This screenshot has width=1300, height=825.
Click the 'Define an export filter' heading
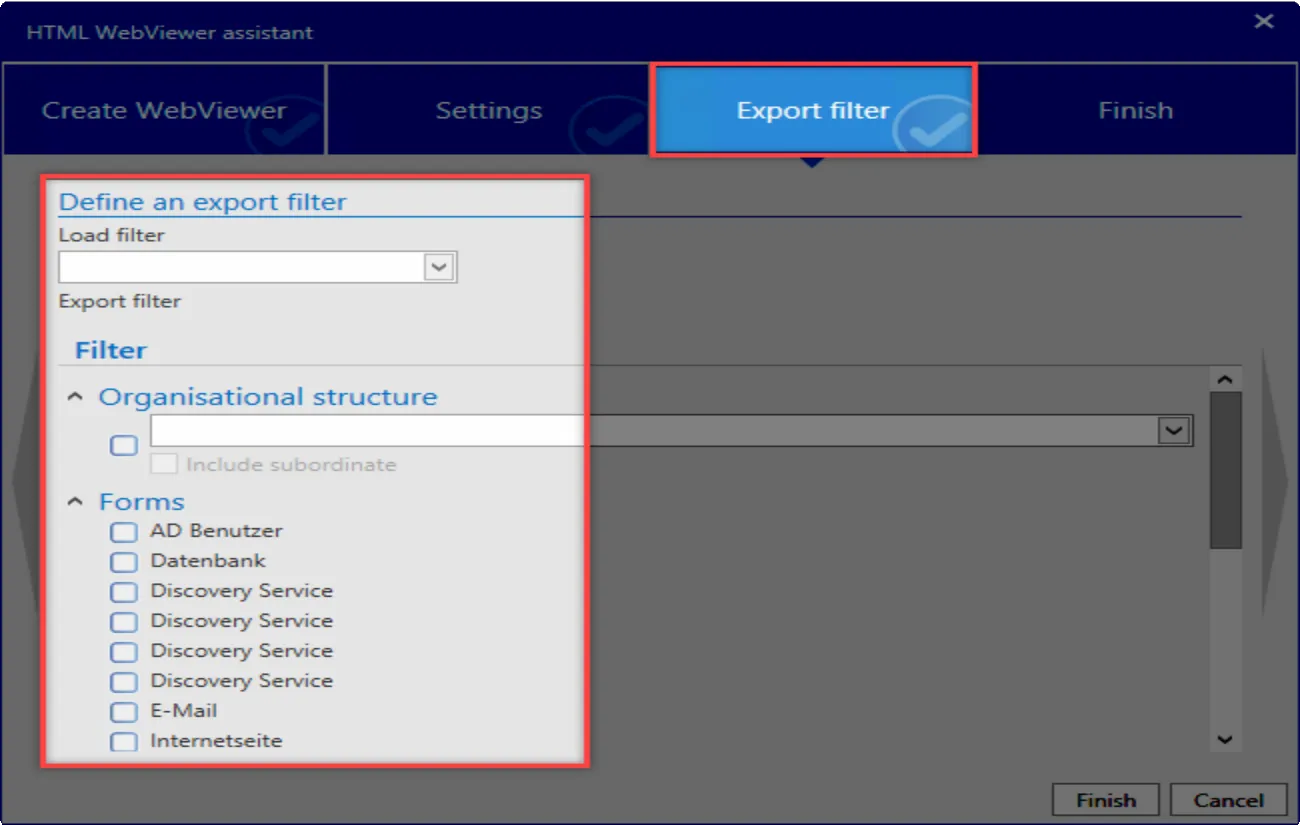pos(202,201)
